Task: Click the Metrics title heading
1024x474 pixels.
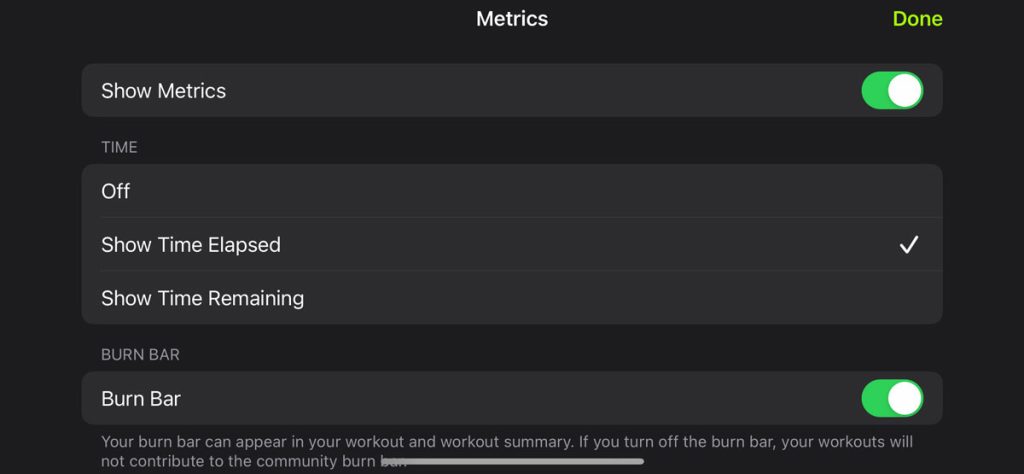Action: (x=512, y=19)
